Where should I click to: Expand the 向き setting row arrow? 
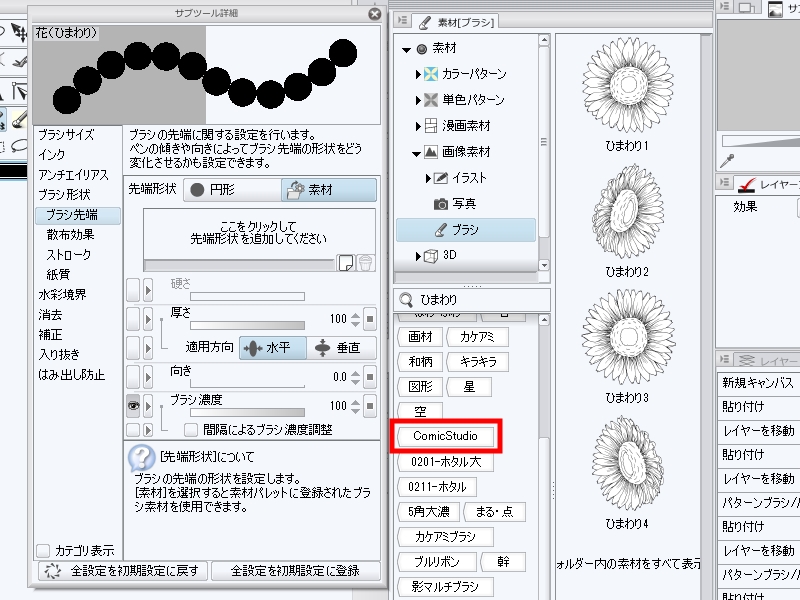tap(148, 377)
